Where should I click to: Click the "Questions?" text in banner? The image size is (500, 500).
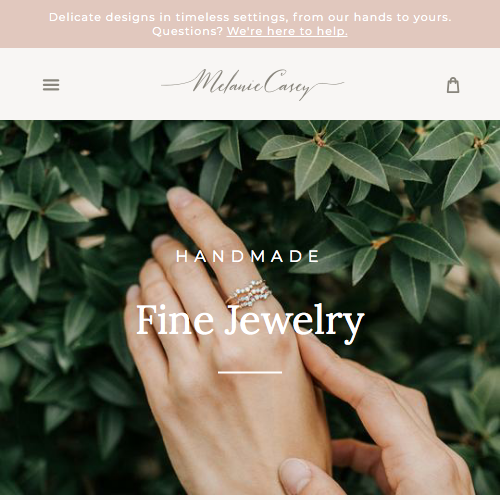(187, 31)
